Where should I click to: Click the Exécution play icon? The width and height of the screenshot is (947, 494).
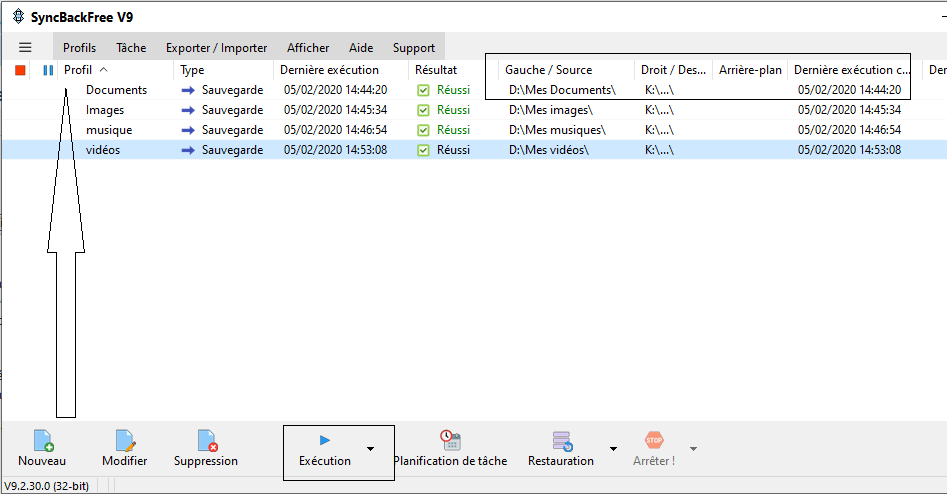(325, 440)
